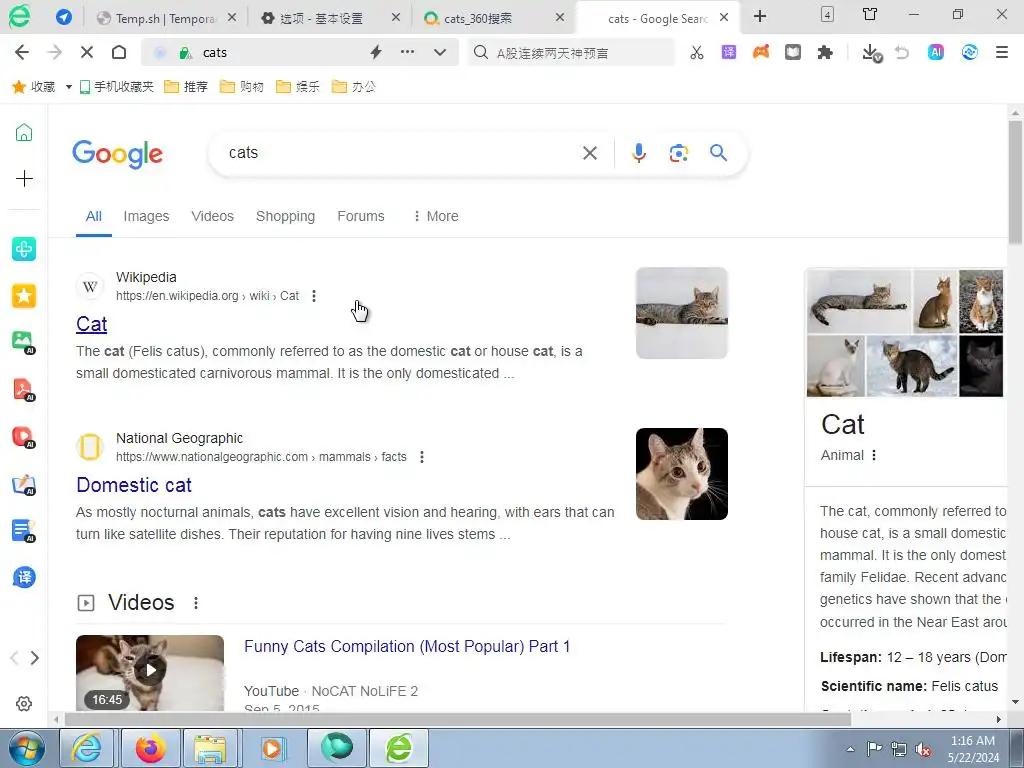Image resolution: width=1024 pixels, height=768 pixels.
Task: Click the Wikipedia result cat thumbnail
Action: pos(682,313)
